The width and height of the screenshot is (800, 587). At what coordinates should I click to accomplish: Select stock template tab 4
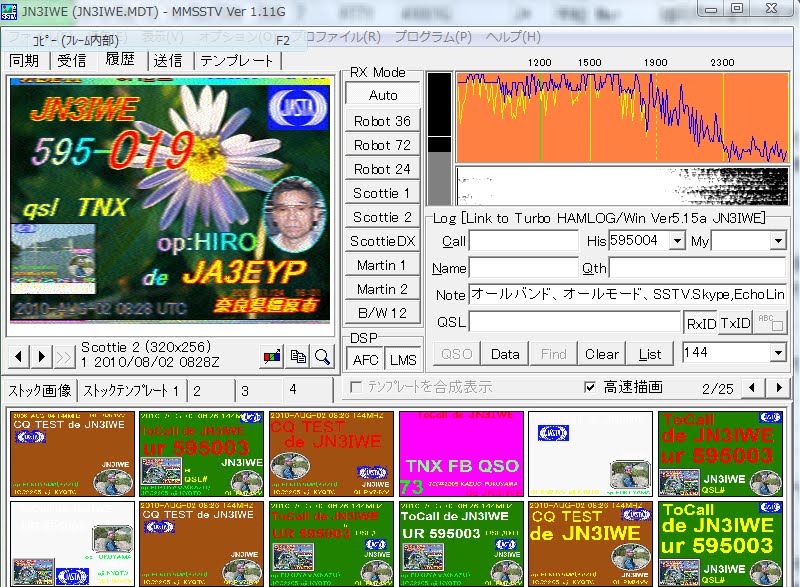[306, 391]
